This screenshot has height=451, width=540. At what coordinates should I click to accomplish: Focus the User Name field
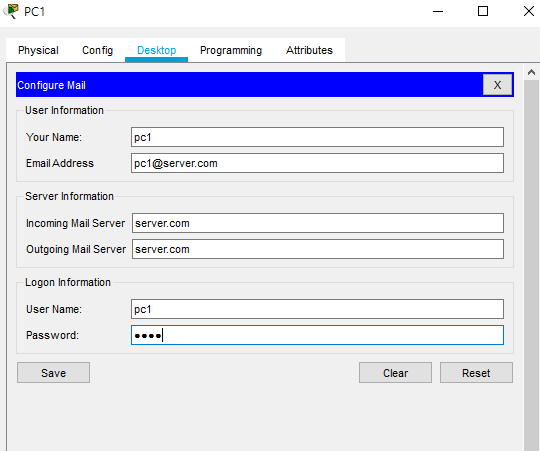coord(317,309)
